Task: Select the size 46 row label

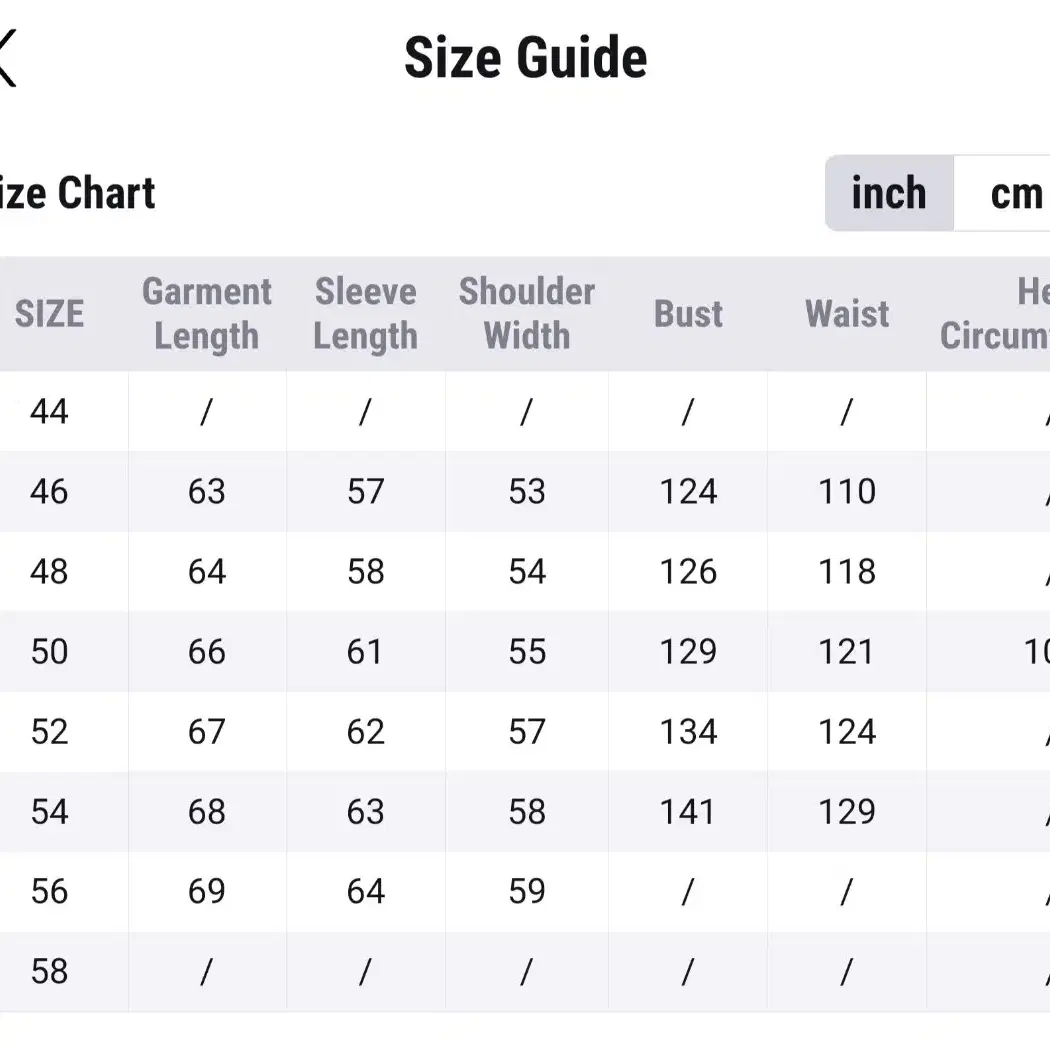Action: tap(50, 492)
